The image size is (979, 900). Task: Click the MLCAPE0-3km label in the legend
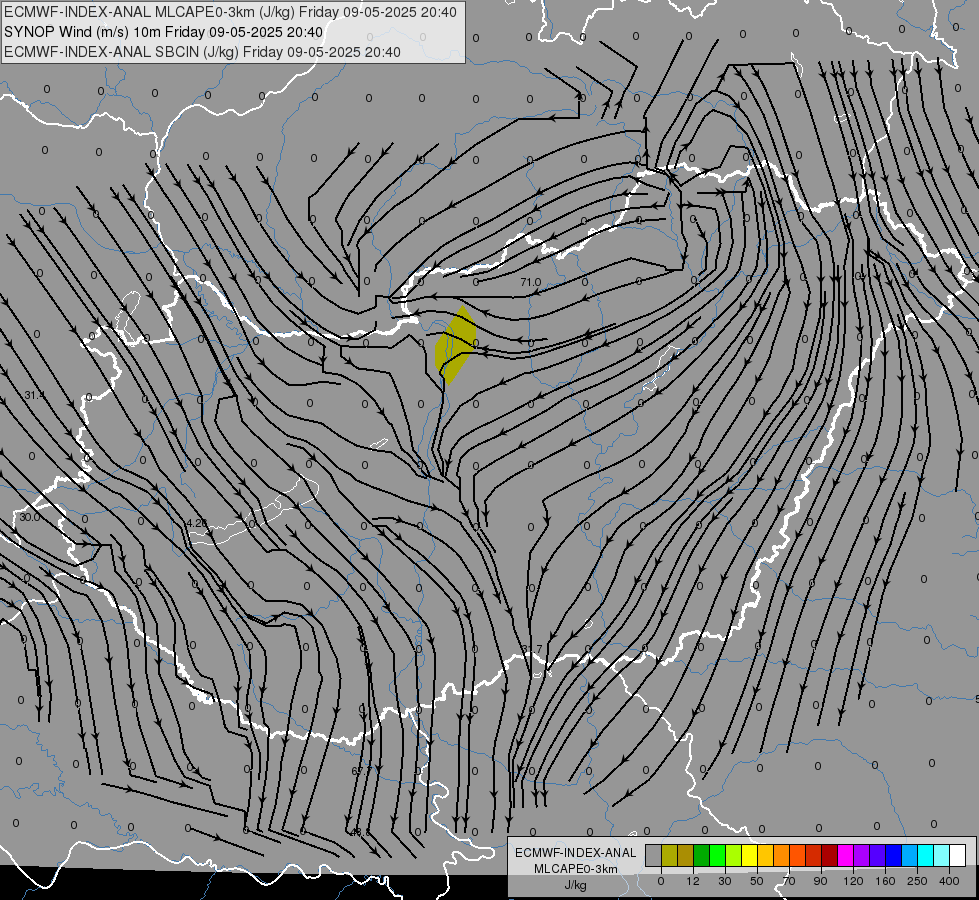point(575,869)
